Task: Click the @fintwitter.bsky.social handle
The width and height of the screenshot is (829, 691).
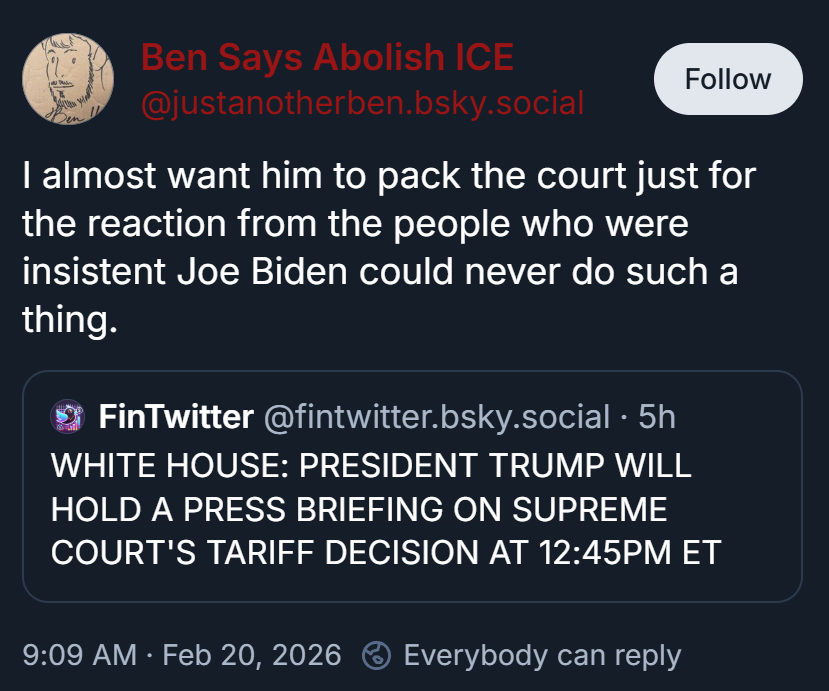Action: tap(436, 416)
